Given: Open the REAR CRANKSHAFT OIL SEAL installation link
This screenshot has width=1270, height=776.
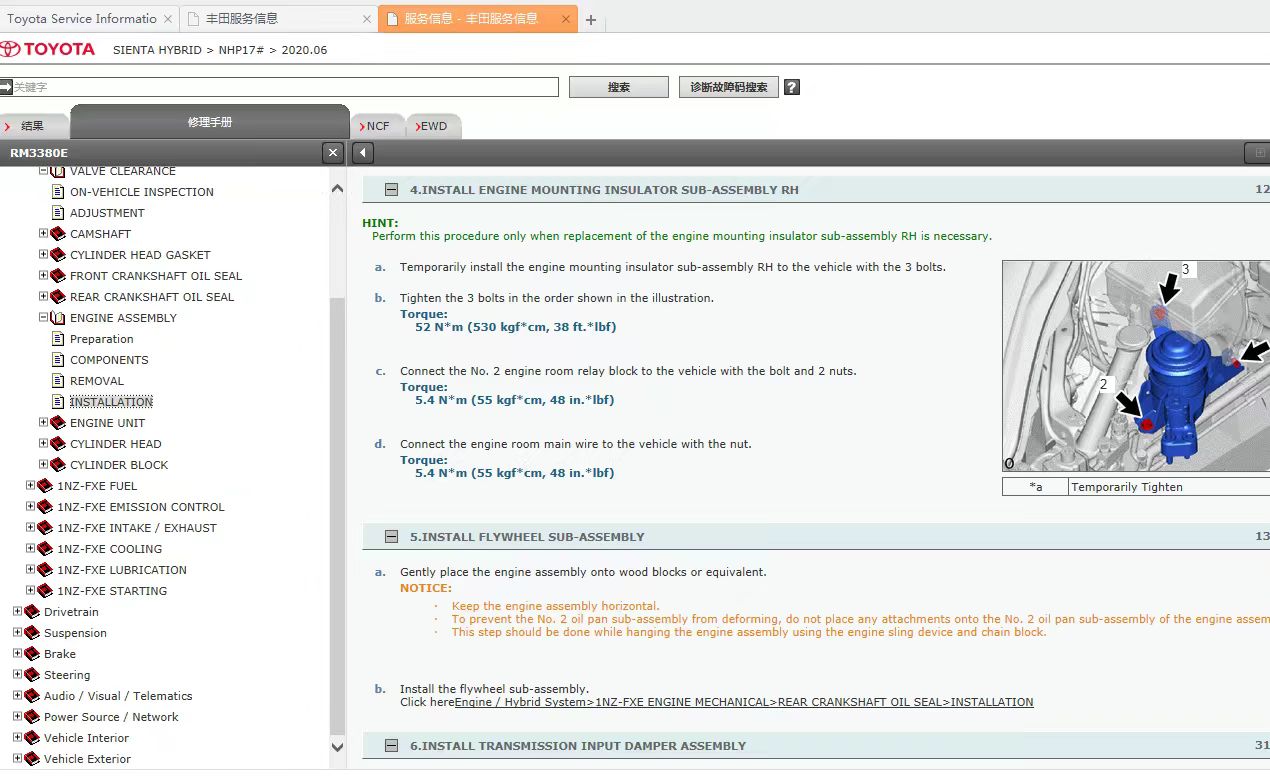Looking at the screenshot, I should point(744,702).
